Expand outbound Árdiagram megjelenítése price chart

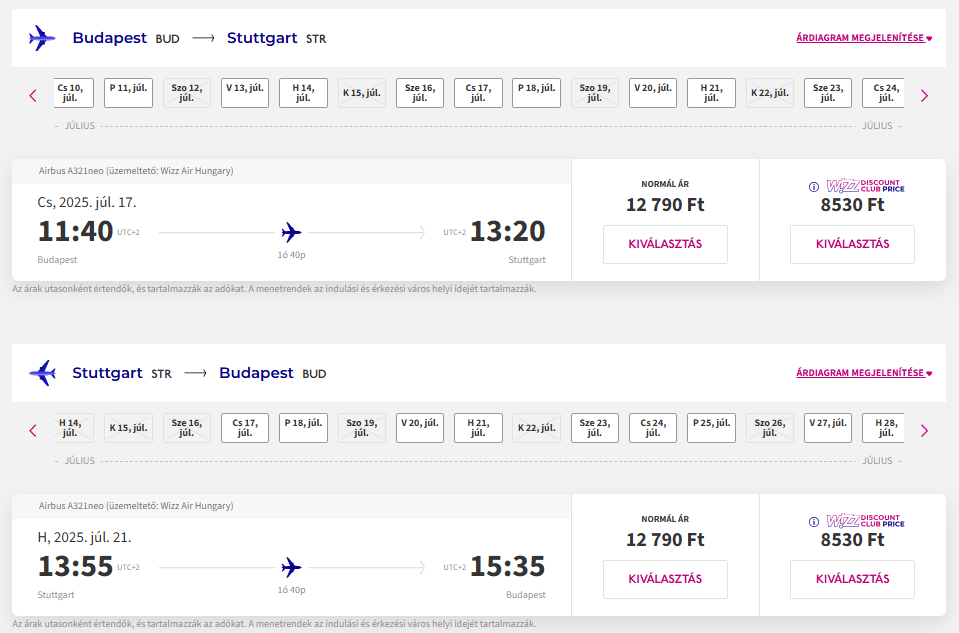[x=864, y=38]
